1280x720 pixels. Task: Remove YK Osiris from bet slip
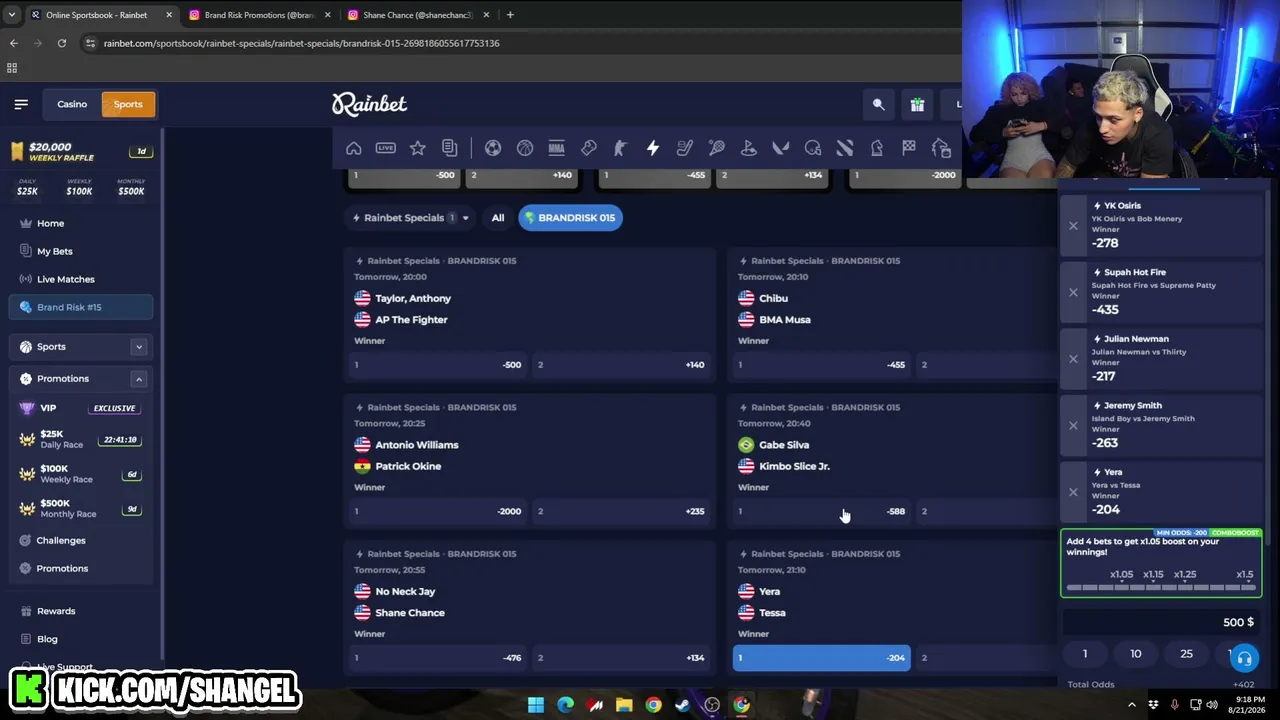click(1073, 226)
